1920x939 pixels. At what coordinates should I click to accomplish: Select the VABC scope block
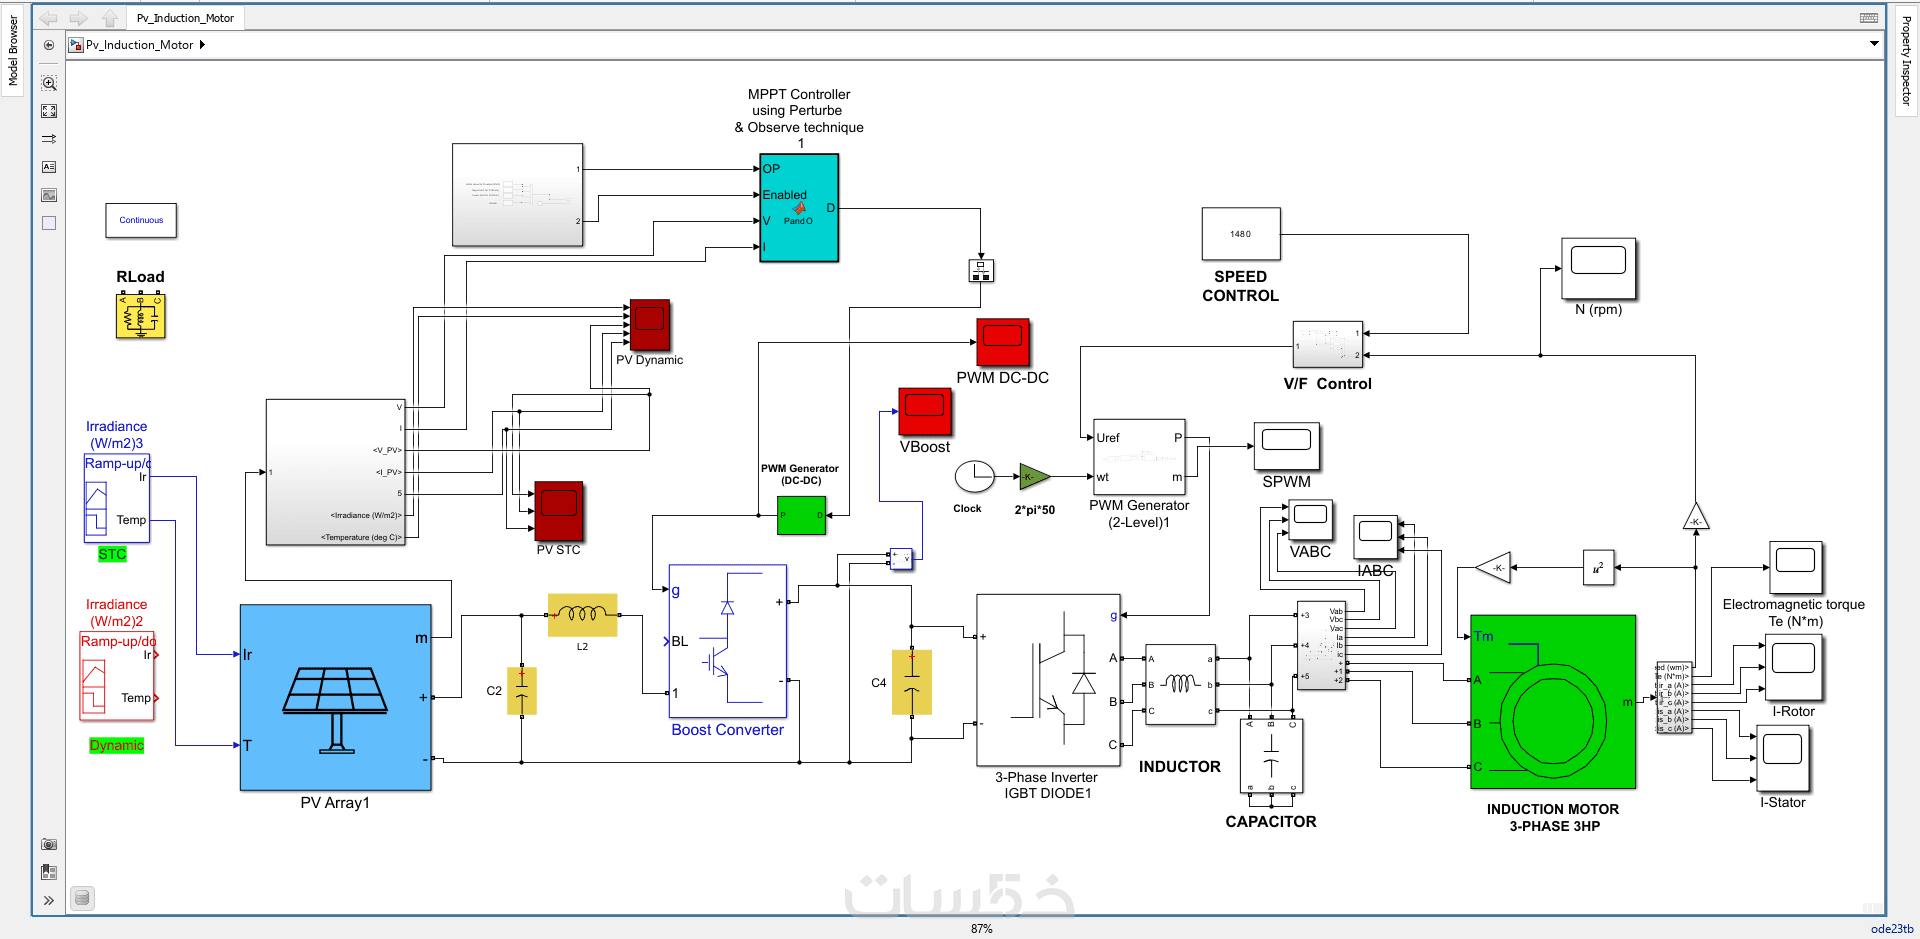coord(1311,522)
